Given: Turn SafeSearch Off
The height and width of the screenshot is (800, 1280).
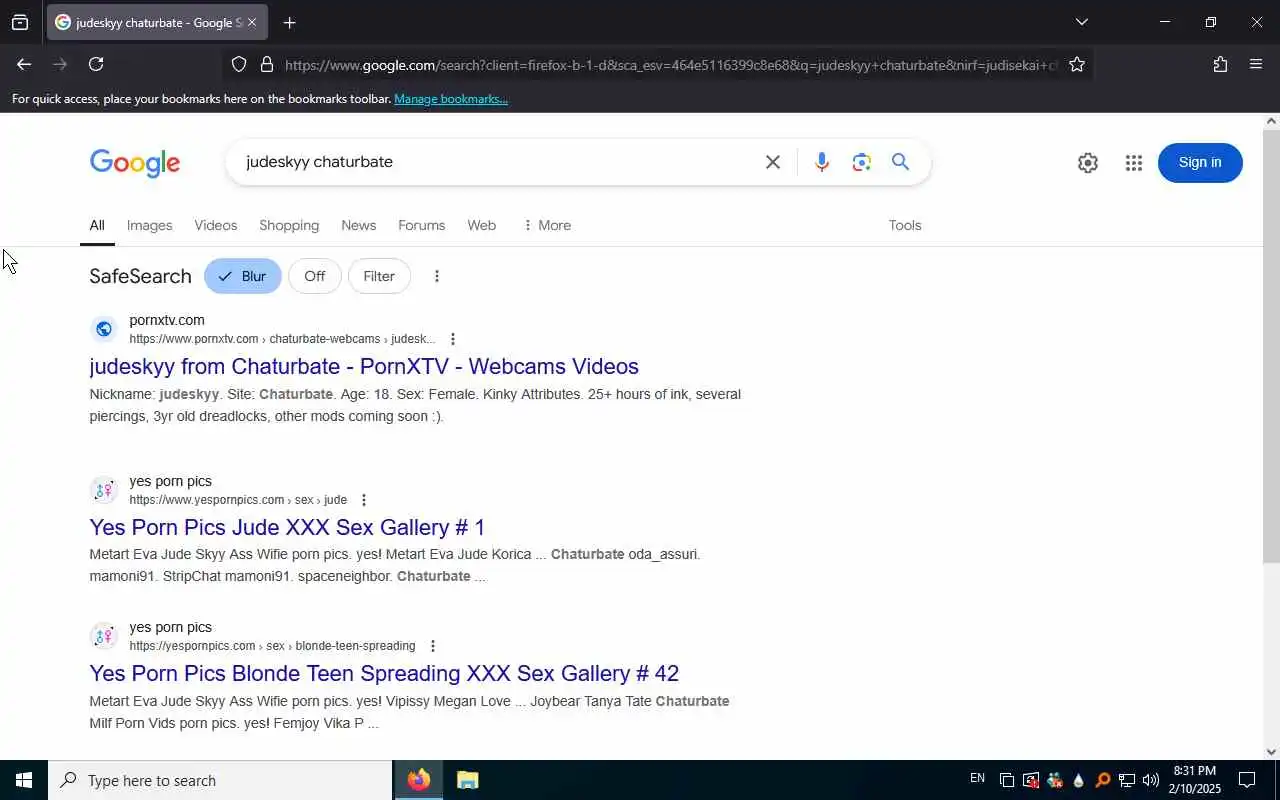Looking at the screenshot, I should pos(315,276).
